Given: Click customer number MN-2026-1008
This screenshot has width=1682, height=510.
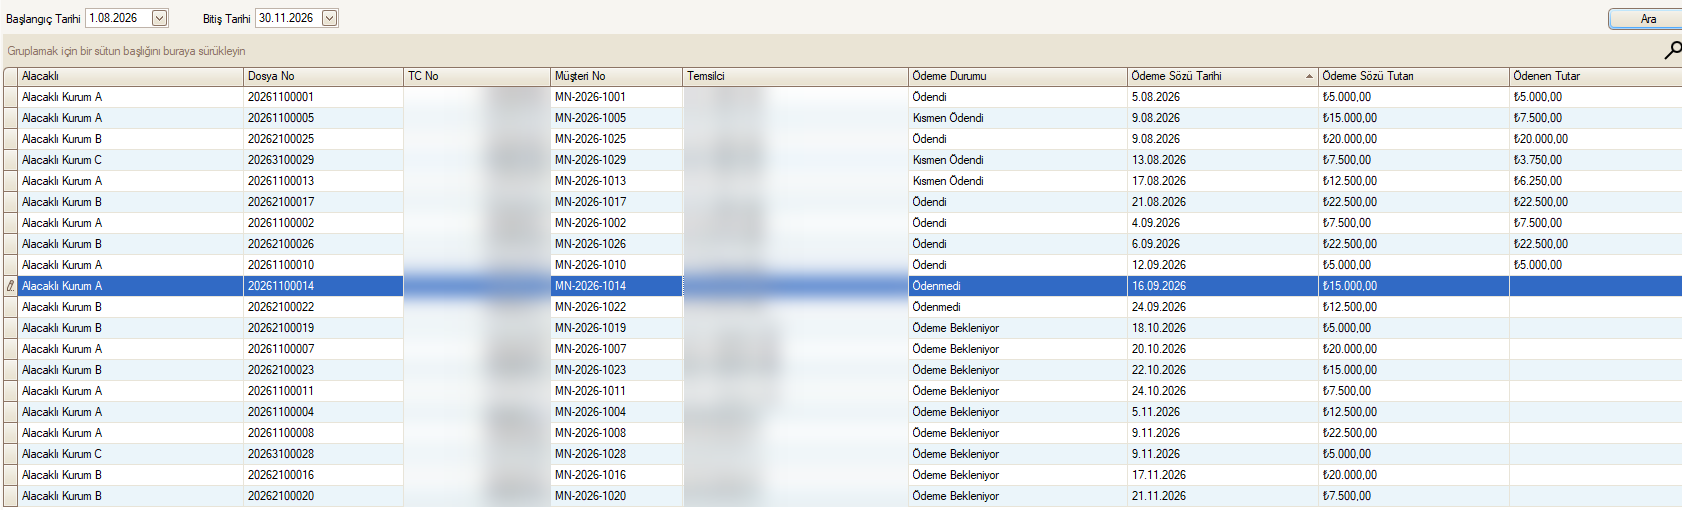Looking at the screenshot, I should click(x=590, y=433).
